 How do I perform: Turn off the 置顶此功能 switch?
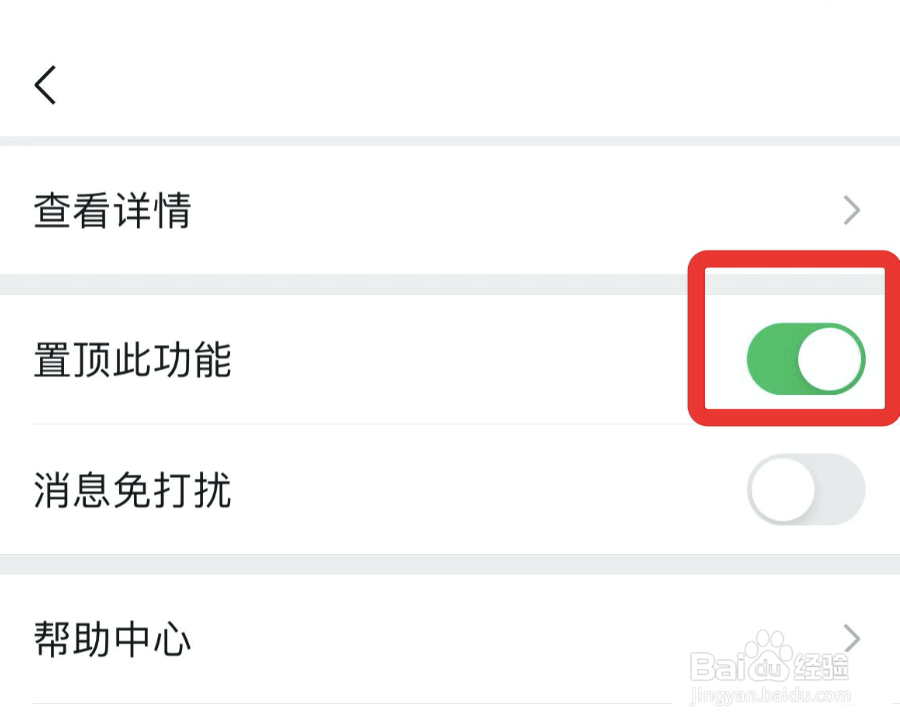click(x=806, y=359)
